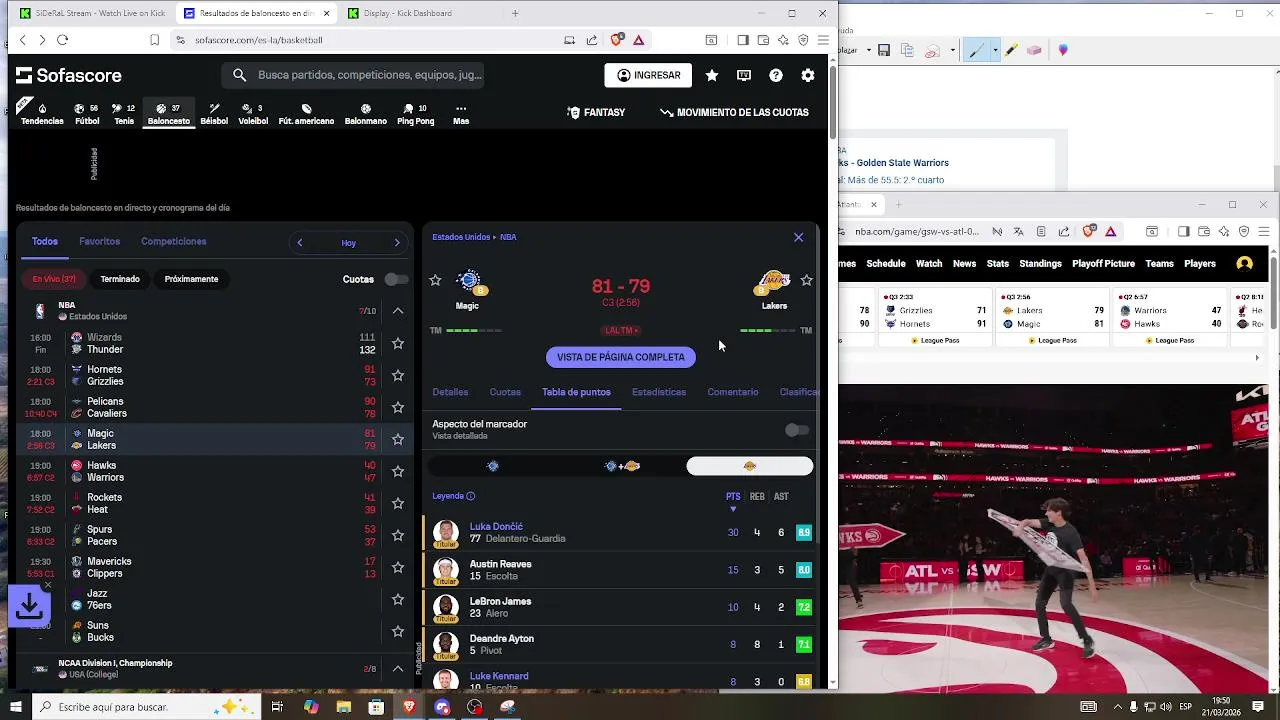The image size is (1280, 720).
Task: Select the eraser tool in snipping window
Action: tap(1034, 50)
